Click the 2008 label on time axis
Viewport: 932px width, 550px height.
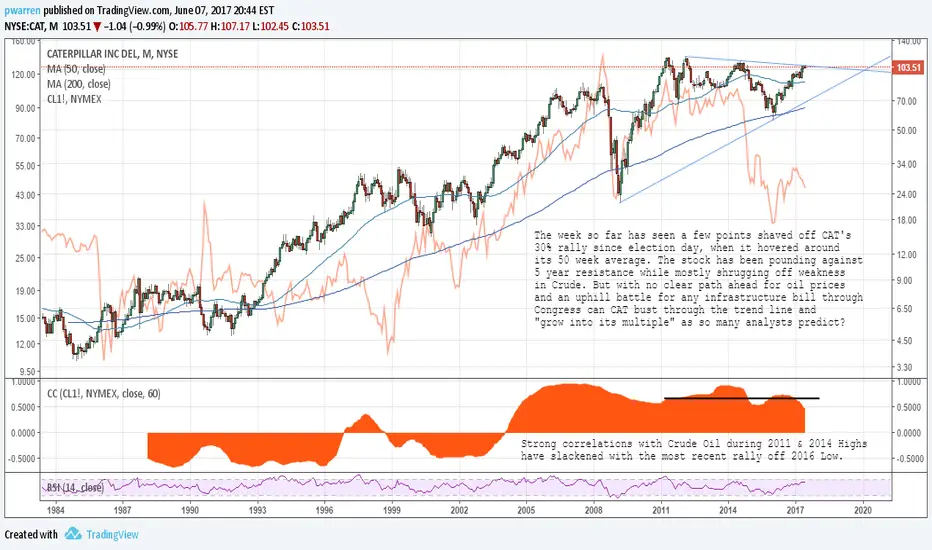tap(593, 510)
